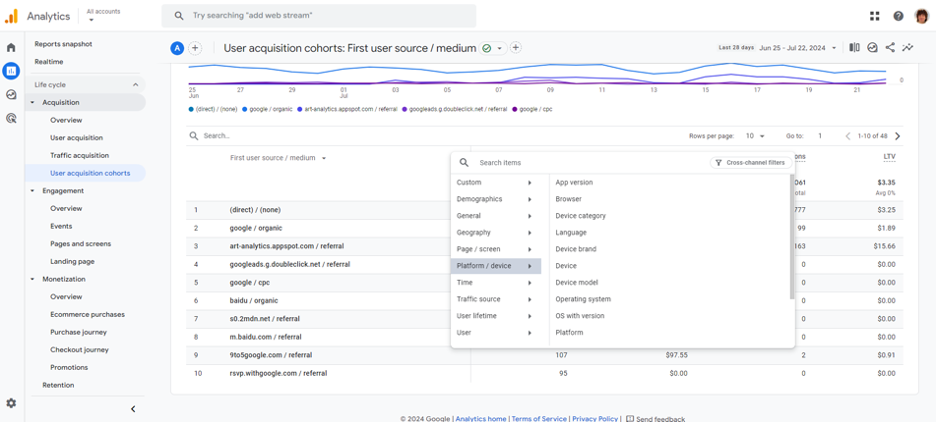Viewport: 936px width, 422px height.
Task: Click Cross-channel filters button
Action: pos(751,163)
